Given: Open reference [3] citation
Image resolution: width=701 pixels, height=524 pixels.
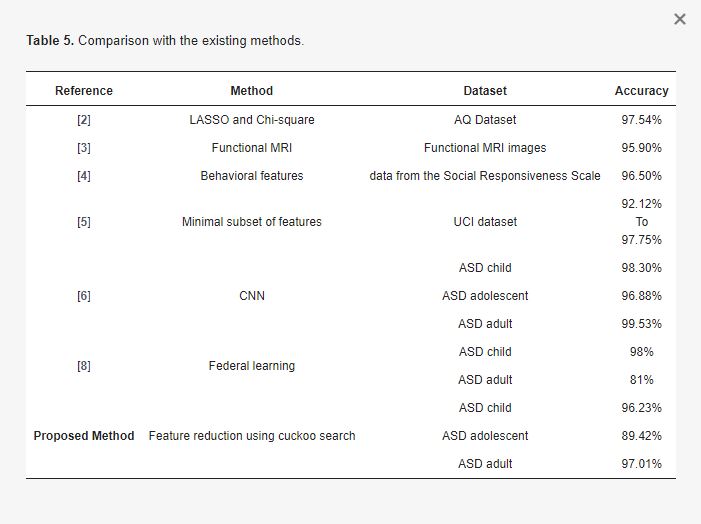Looking at the screenshot, I should pyautogui.click(x=84, y=148).
